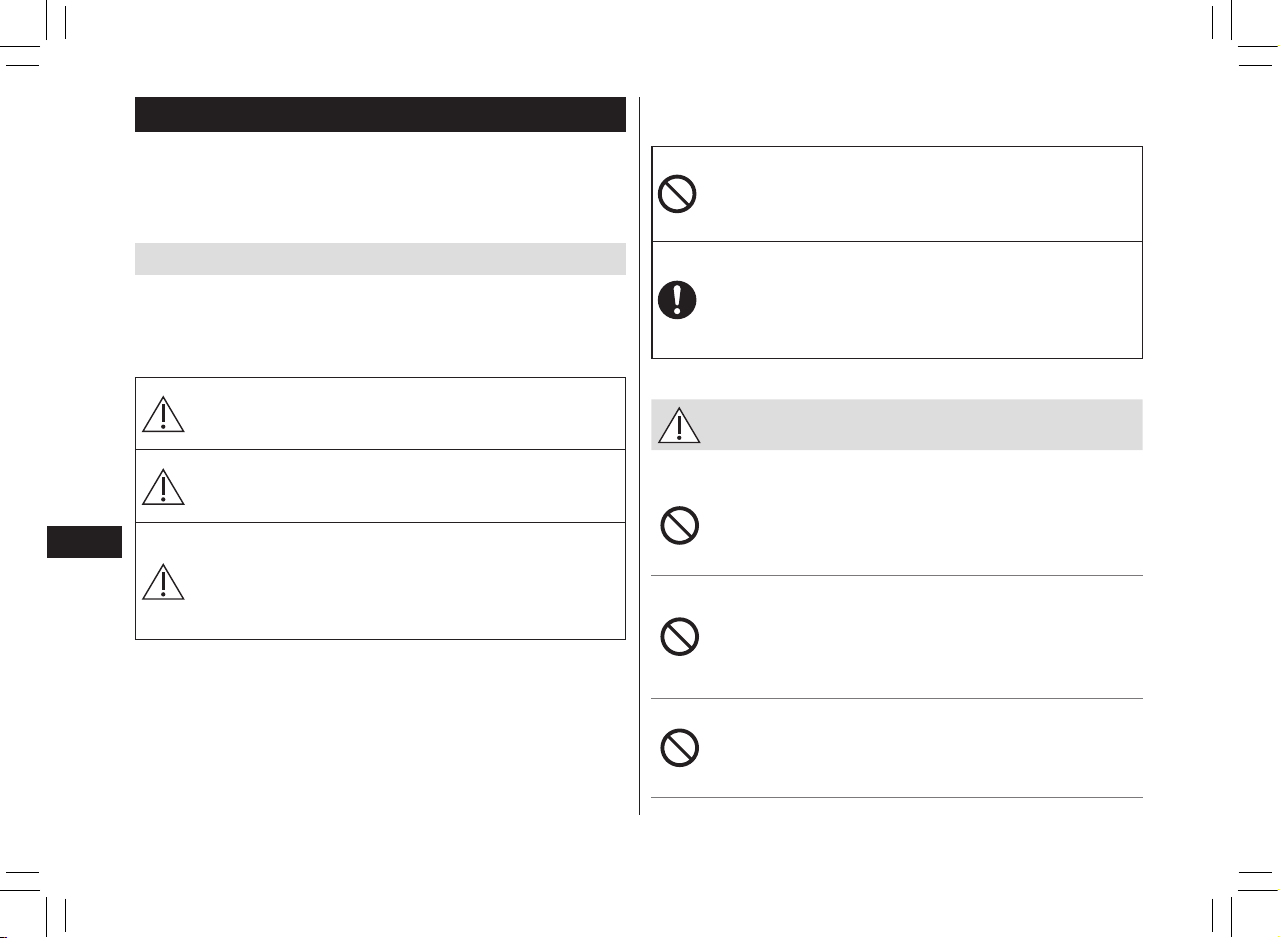Click the second prohibition symbol below the gray banner
Viewport: 1279px width, 938px height.
(x=679, y=636)
